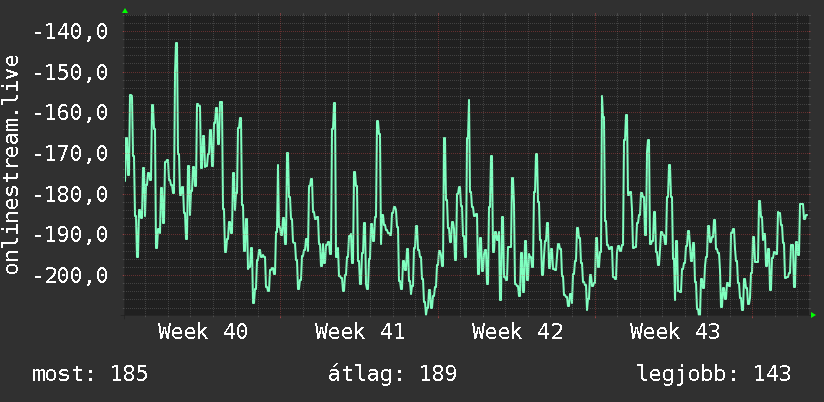Click the 'legjobb: 143' best value text
Screen dimensions: 824x402
click(714, 374)
